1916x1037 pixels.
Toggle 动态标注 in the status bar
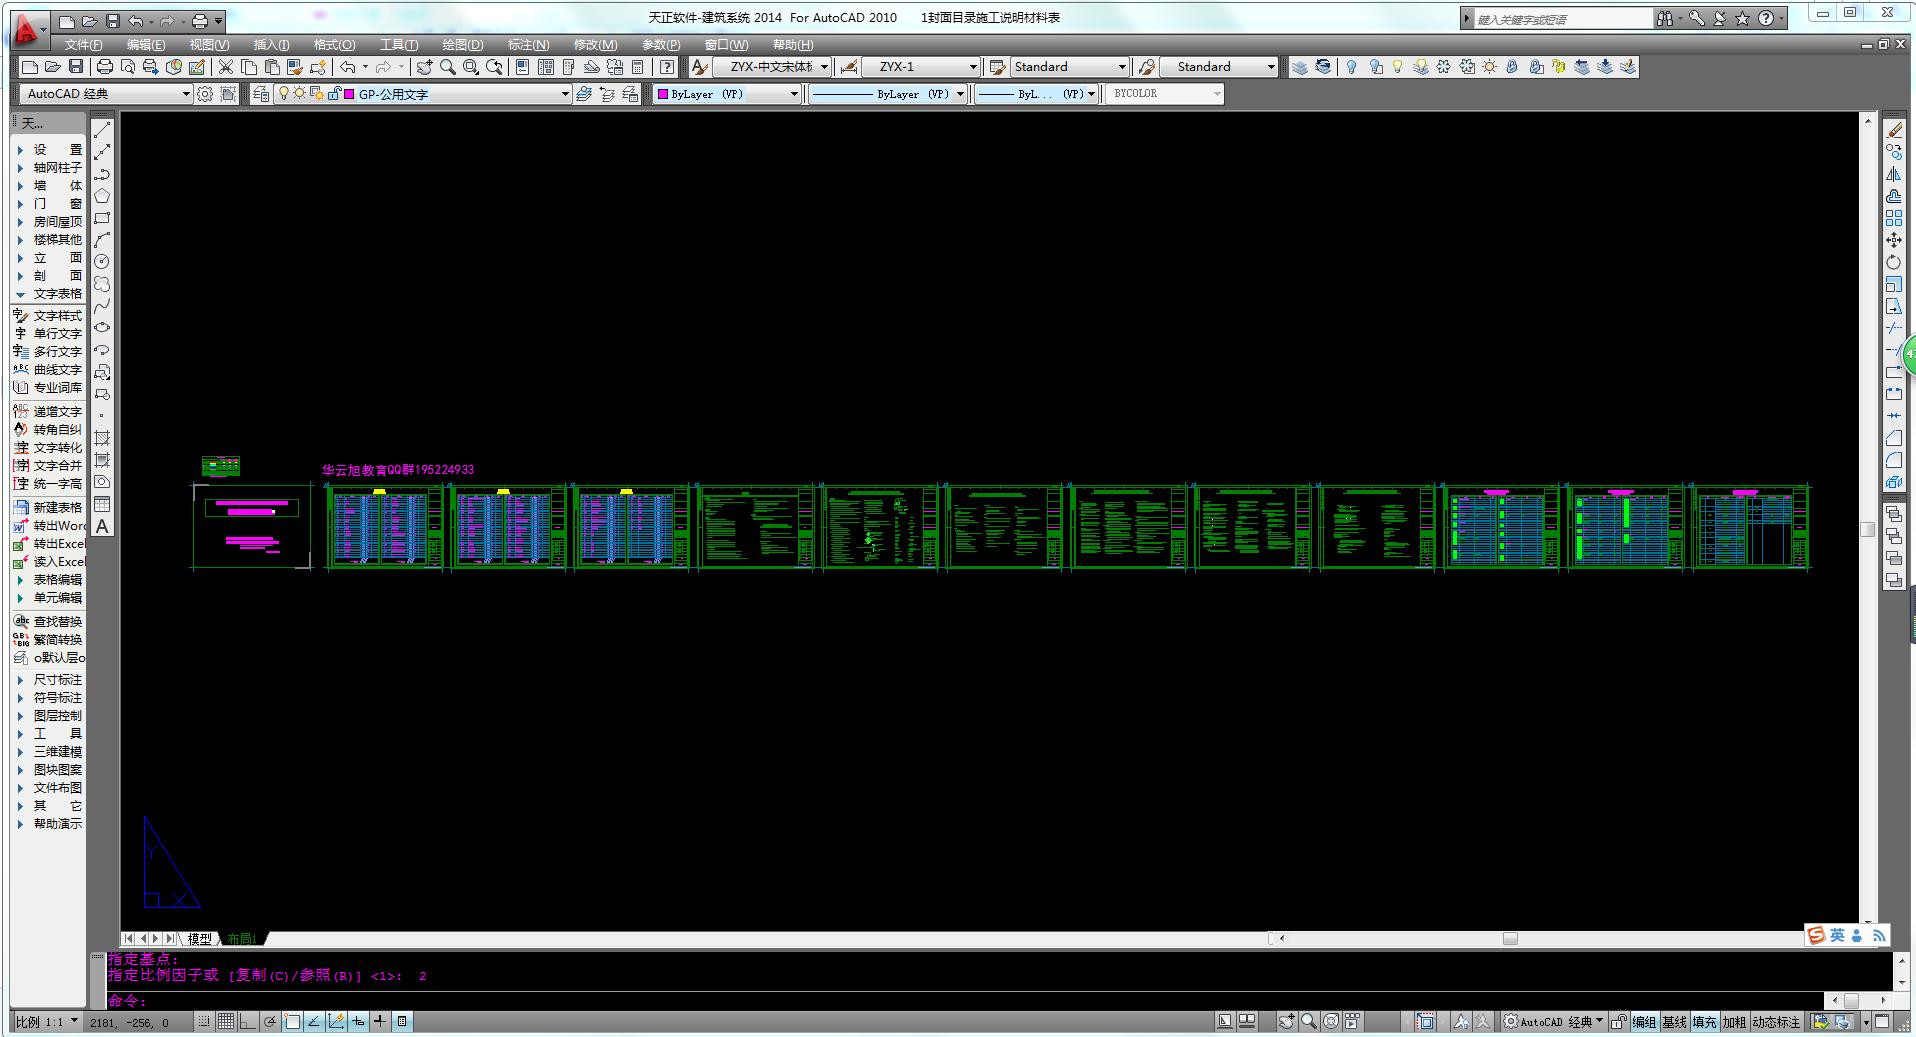(x=1775, y=1022)
